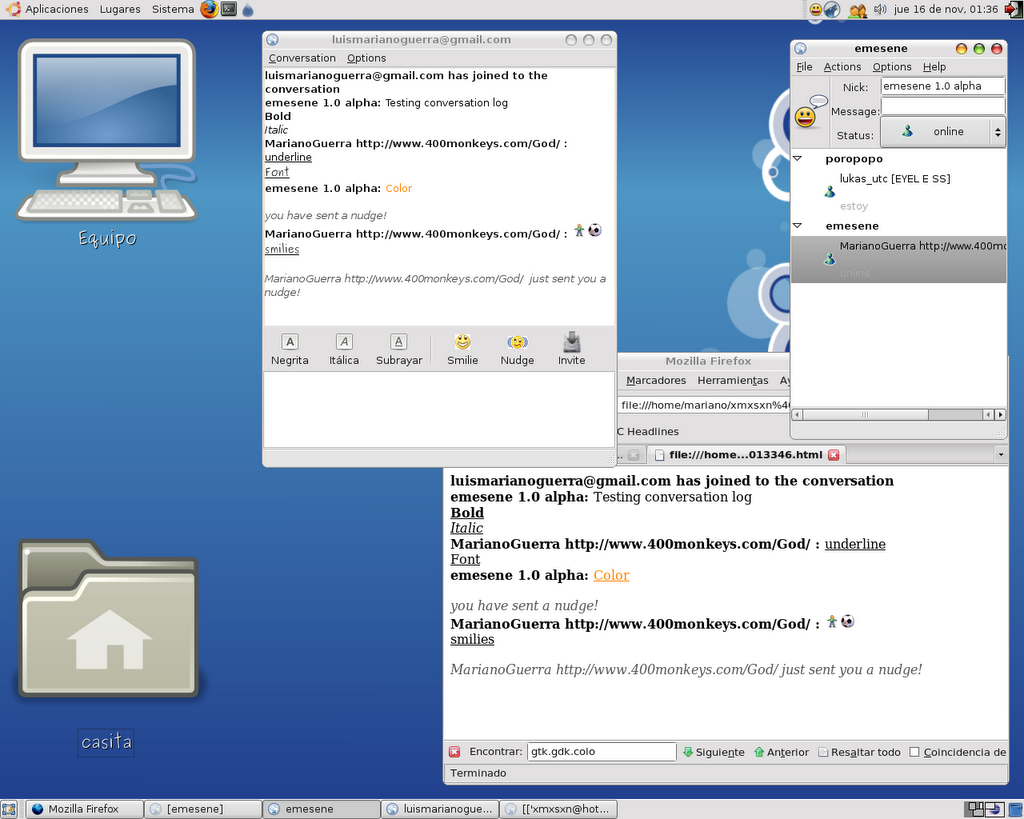The image size is (1024, 819).
Task: Select the MarianoGuerra contact in emesene list
Action: [x=898, y=259]
